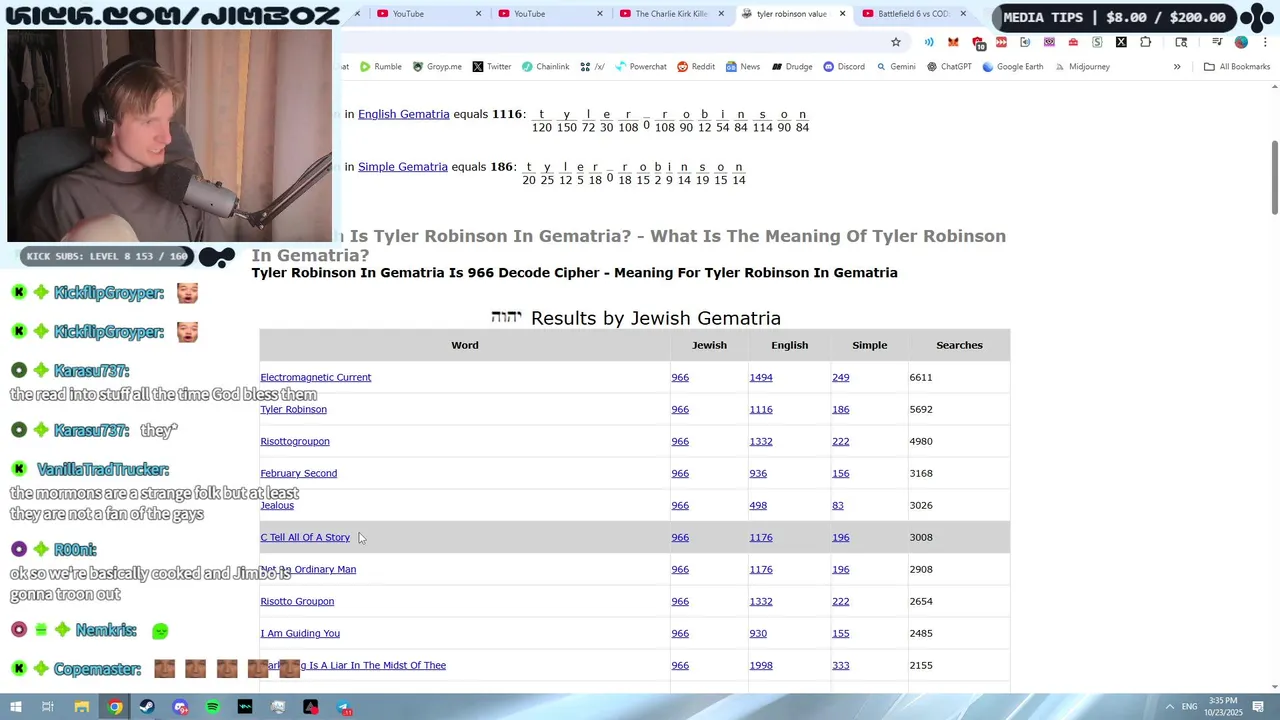Screen dimensions: 1280x720
Task: Open the ChatGPT bookmark
Action: point(949,67)
